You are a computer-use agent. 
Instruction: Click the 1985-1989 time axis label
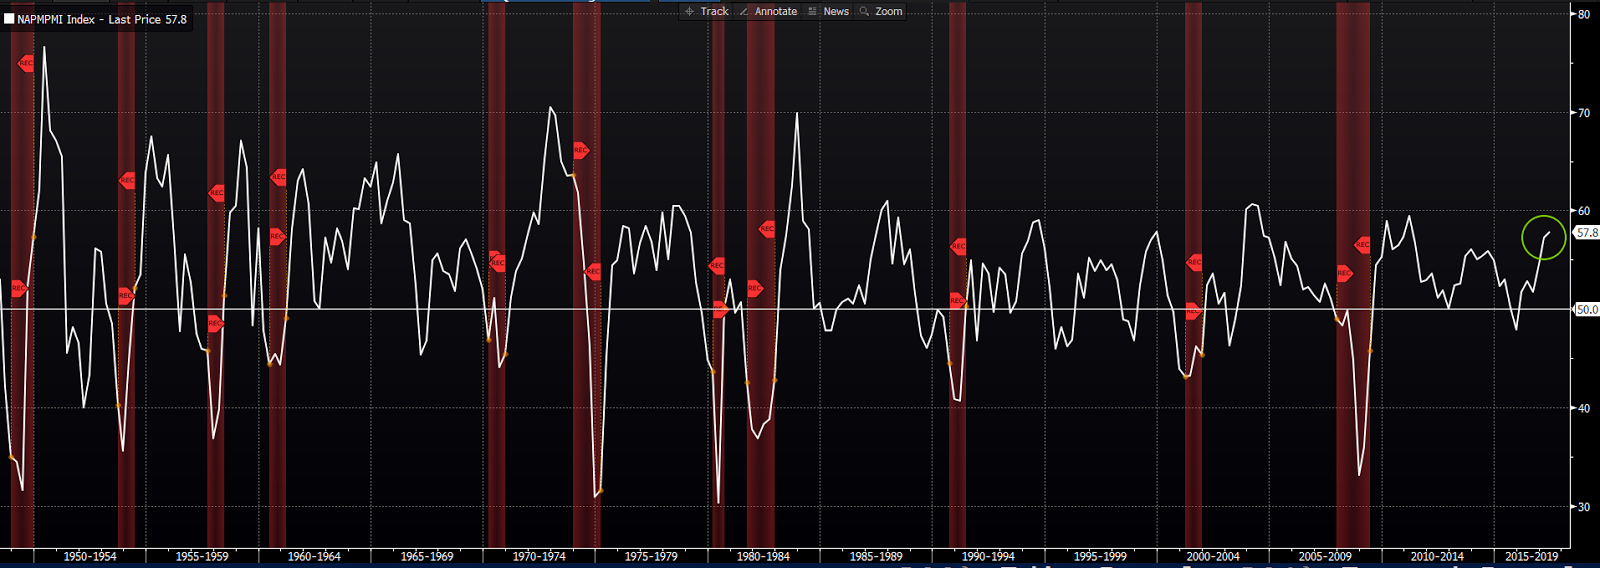[876, 557]
